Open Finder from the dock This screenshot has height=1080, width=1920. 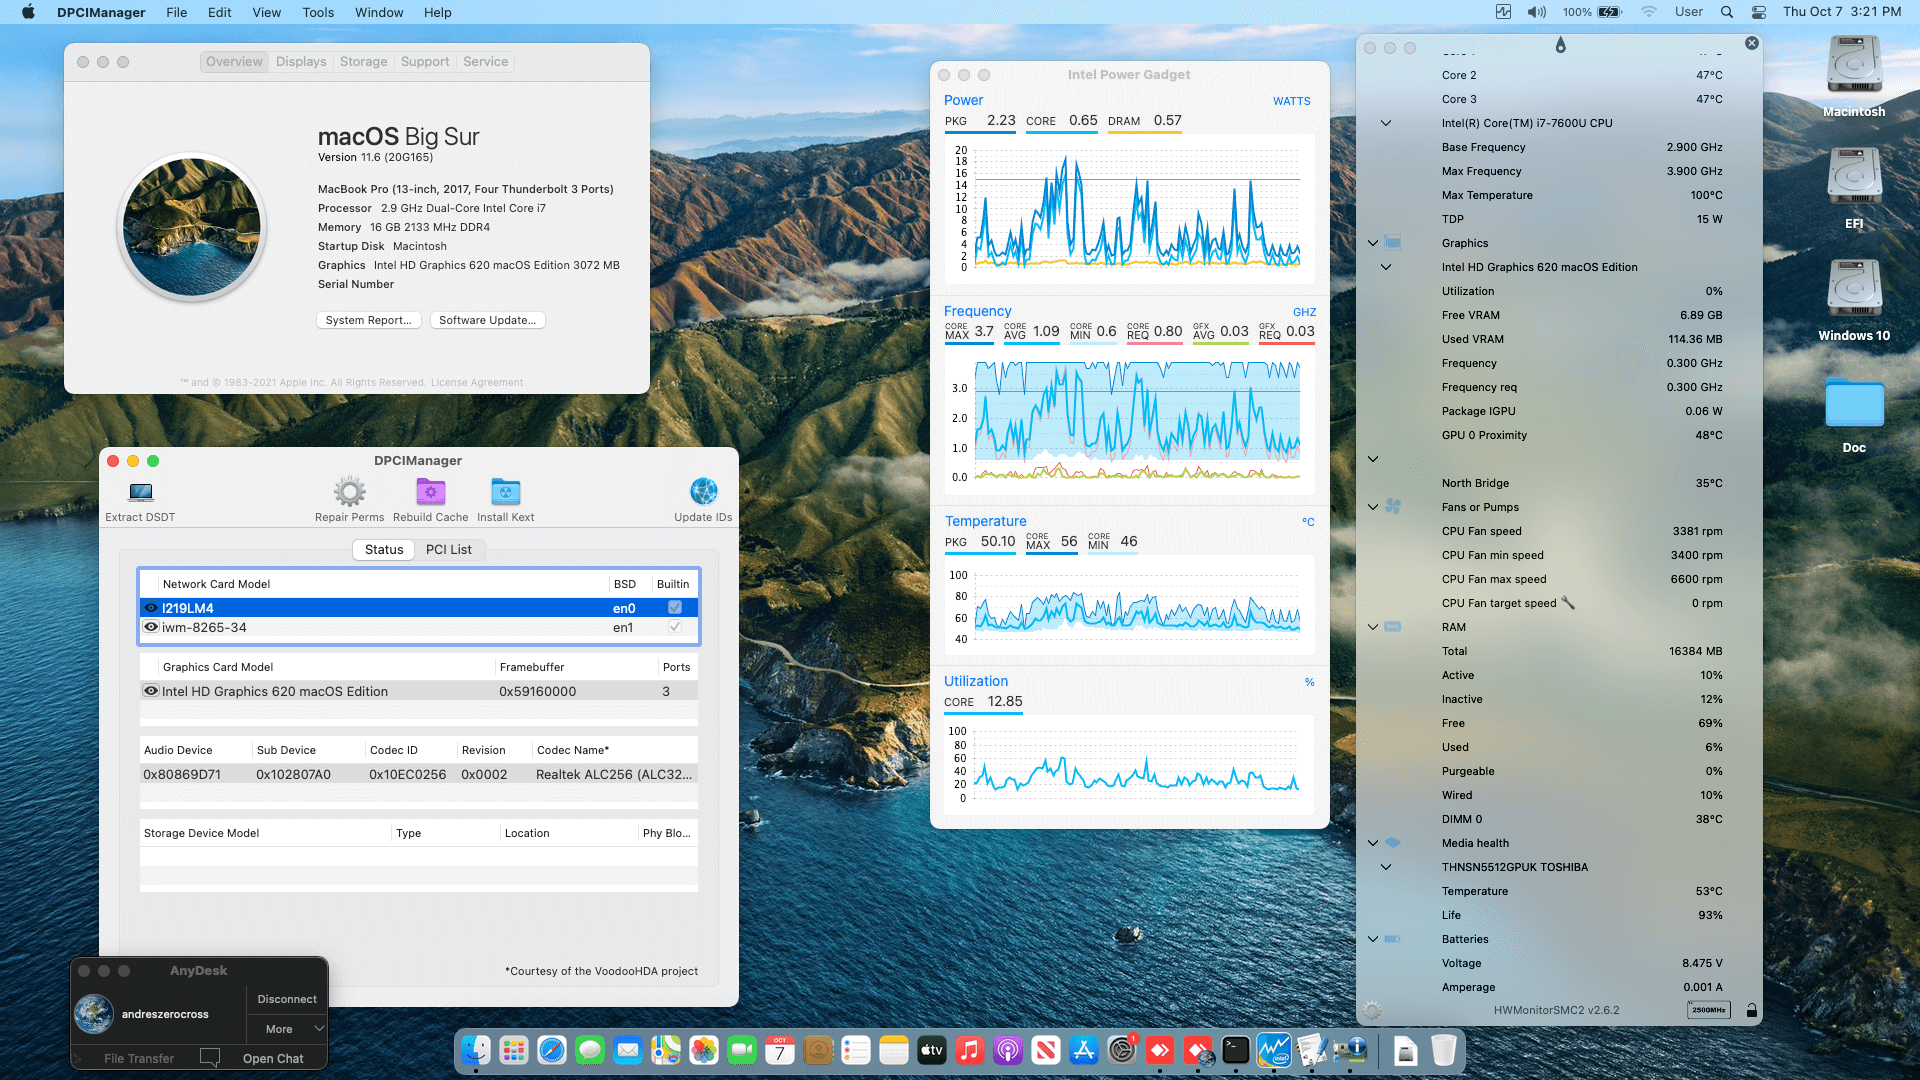476,1050
